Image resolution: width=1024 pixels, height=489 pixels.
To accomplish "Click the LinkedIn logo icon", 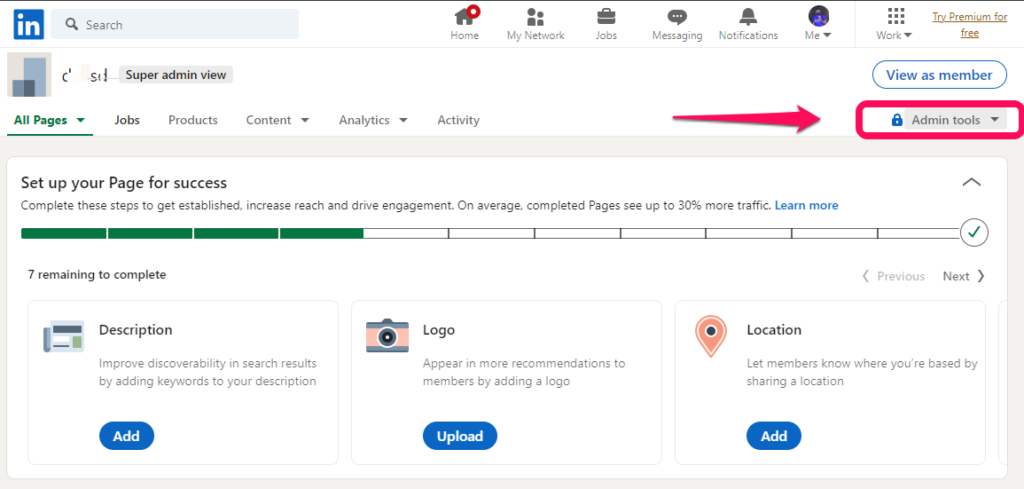I will click(29, 24).
